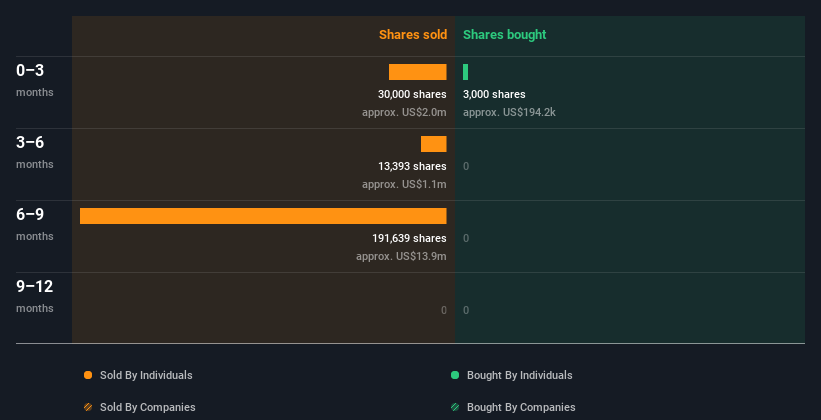
Task: Click the 30,000 shares value
Action: click(x=412, y=94)
